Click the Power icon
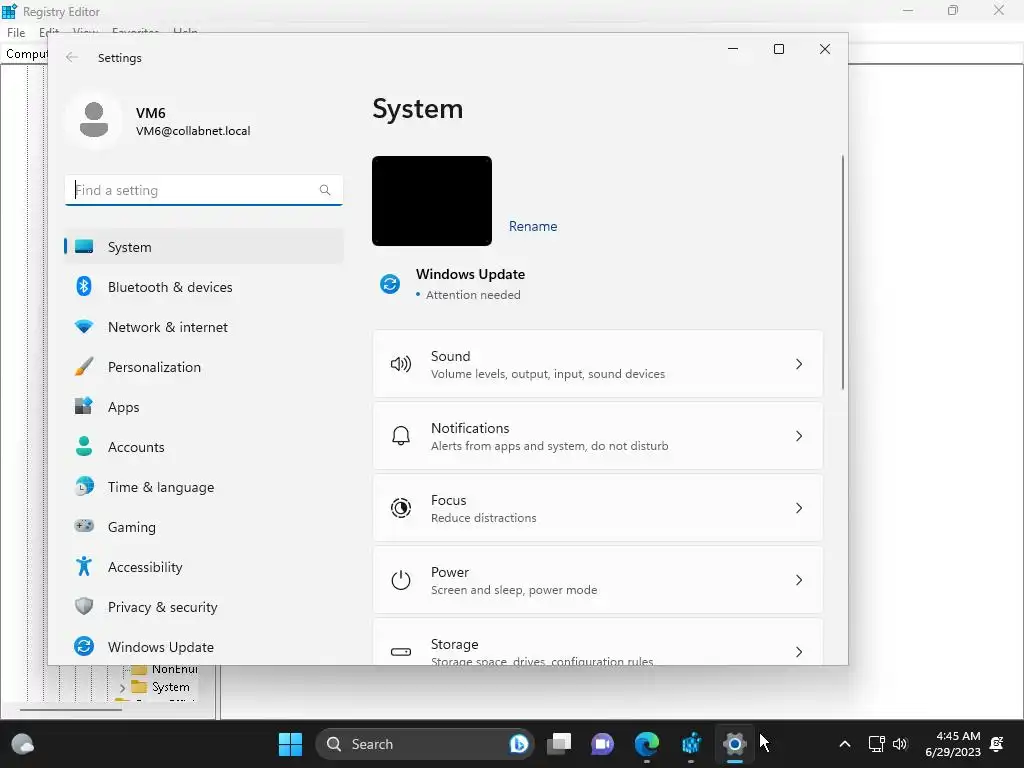 [x=400, y=580]
